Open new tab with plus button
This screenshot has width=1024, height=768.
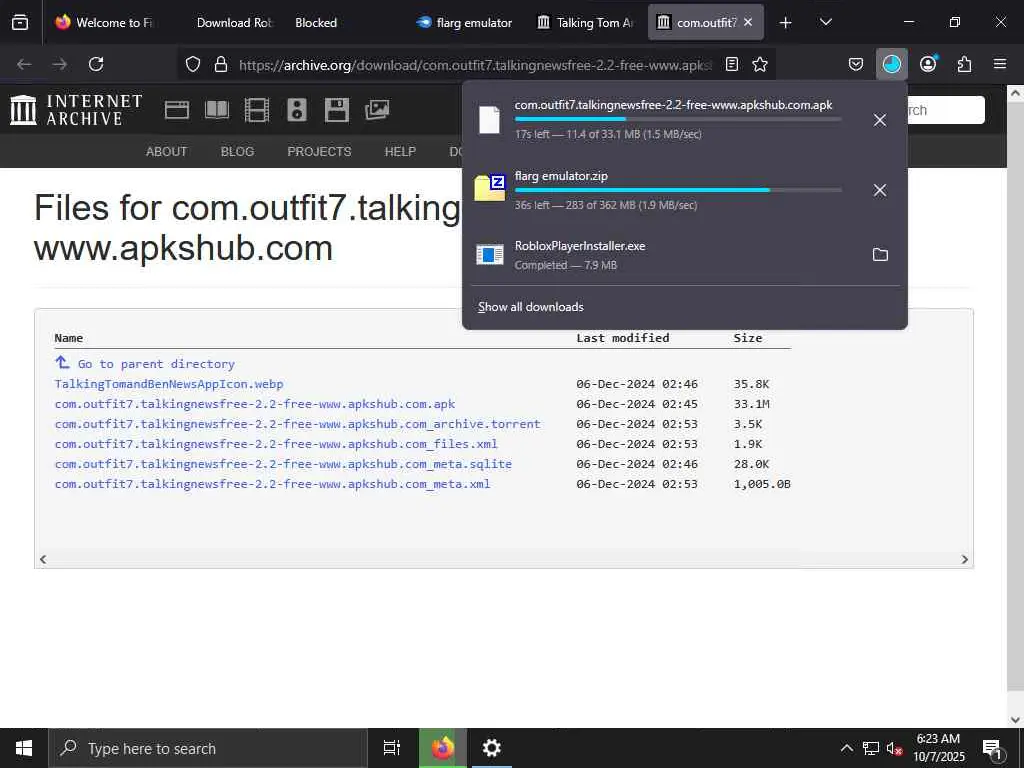pyautogui.click(x=786, y=23)
